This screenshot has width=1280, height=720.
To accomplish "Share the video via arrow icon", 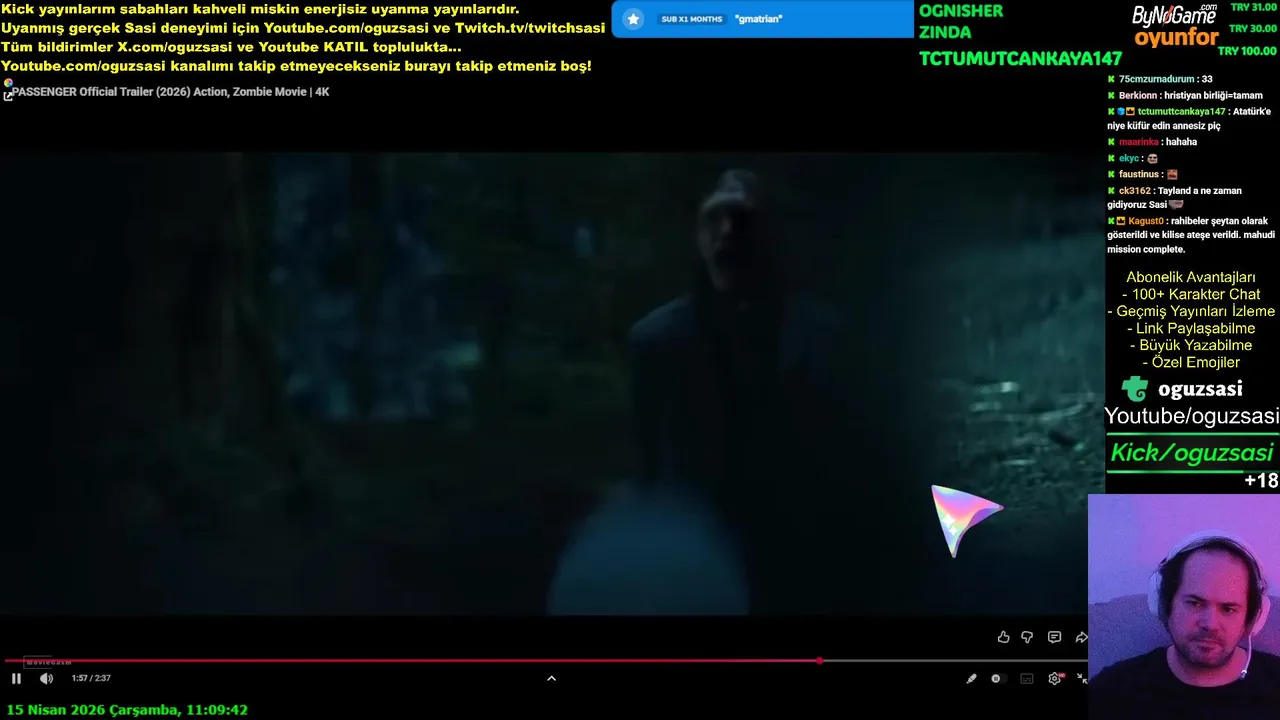I will pyautogui.click(x=1081, y=637).
